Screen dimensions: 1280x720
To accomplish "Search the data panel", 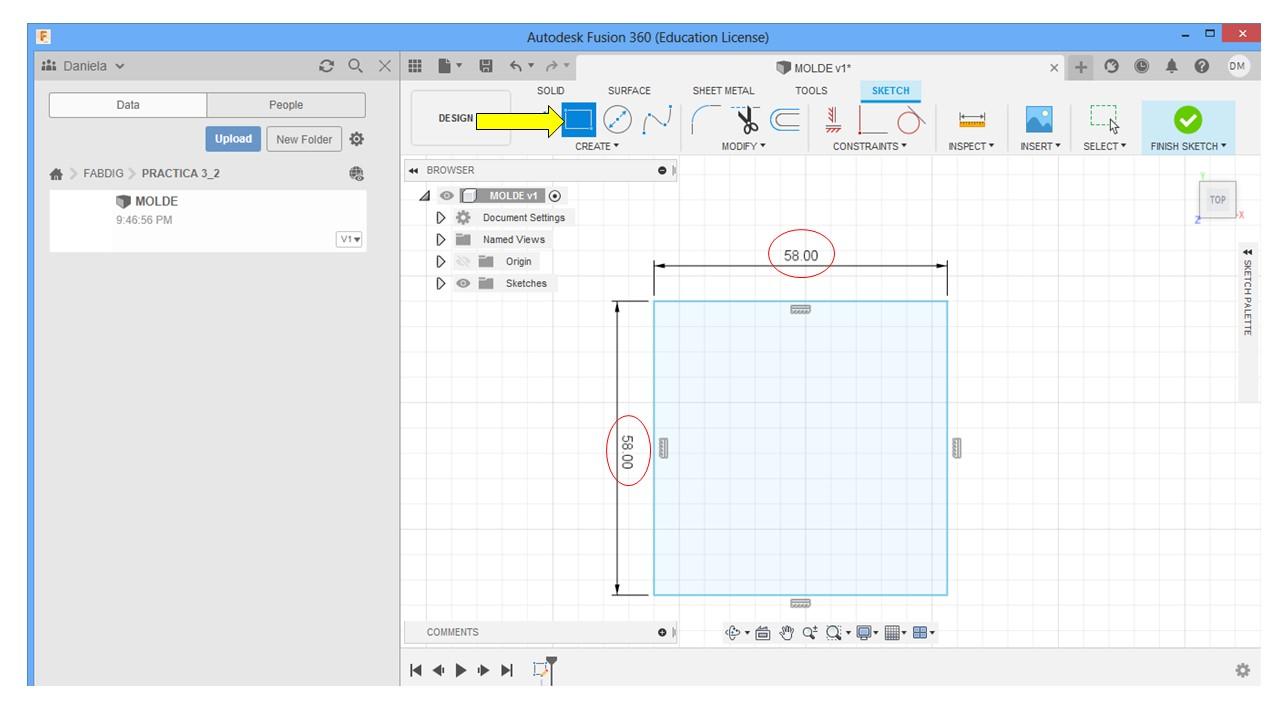I will 354,66.
